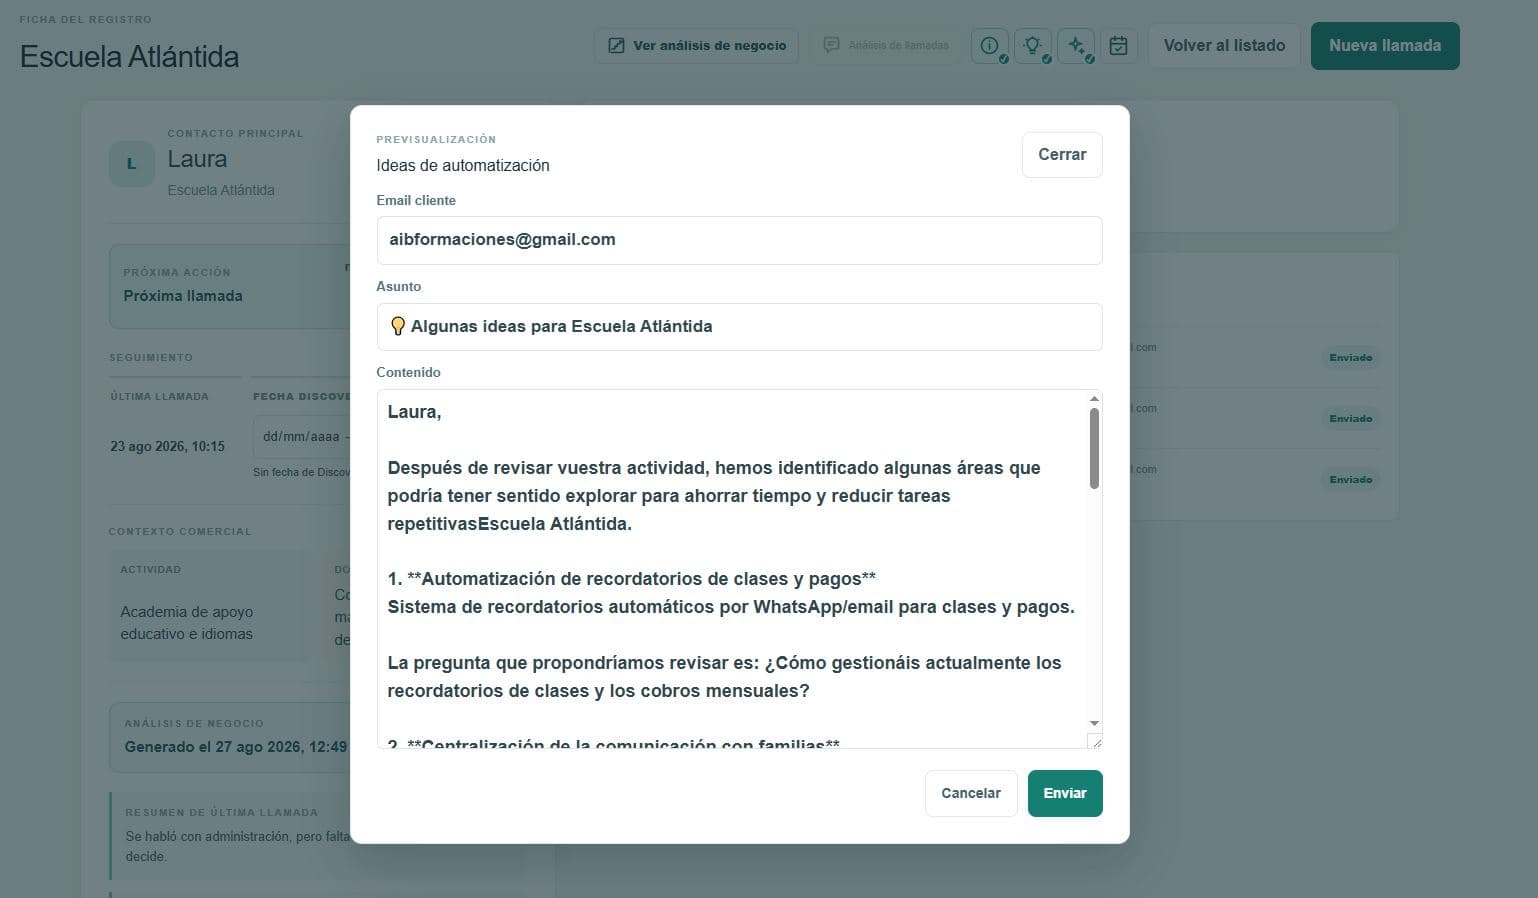Viewport: 1538px width, 898px height.
Task: Close the preview dialog with Cerrar
Action: (x=1062, y=155)
